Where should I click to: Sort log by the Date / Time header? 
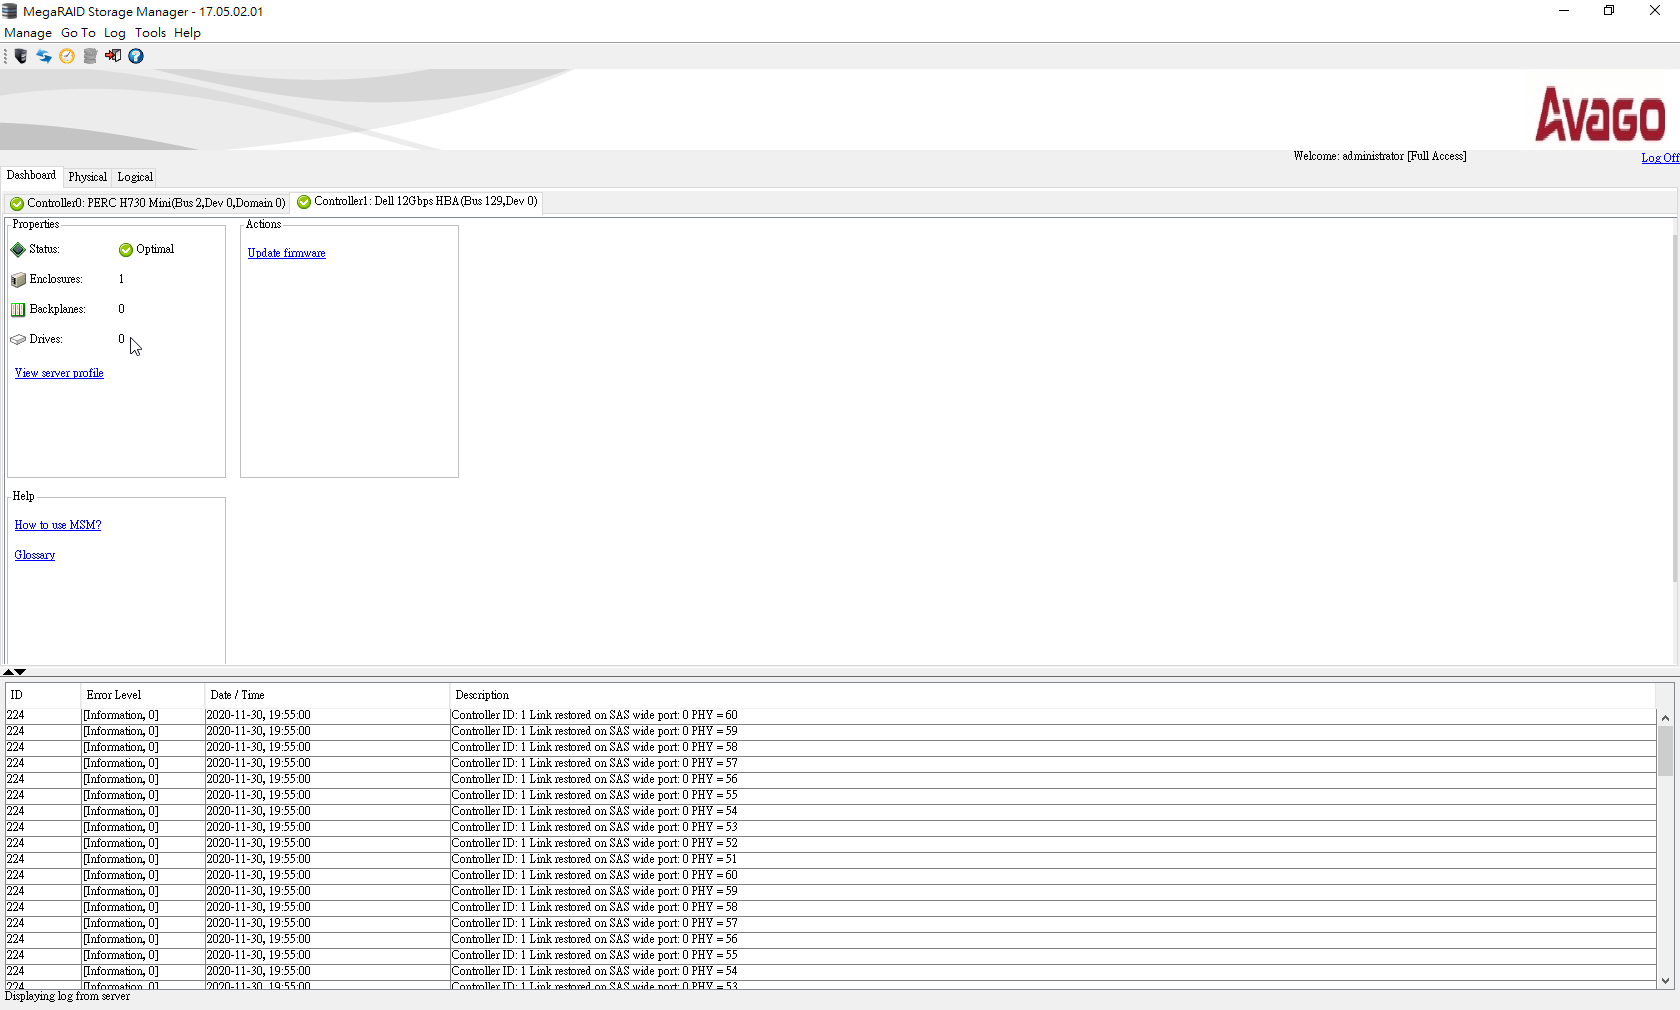pyautogui.click(x=327, y=695)
